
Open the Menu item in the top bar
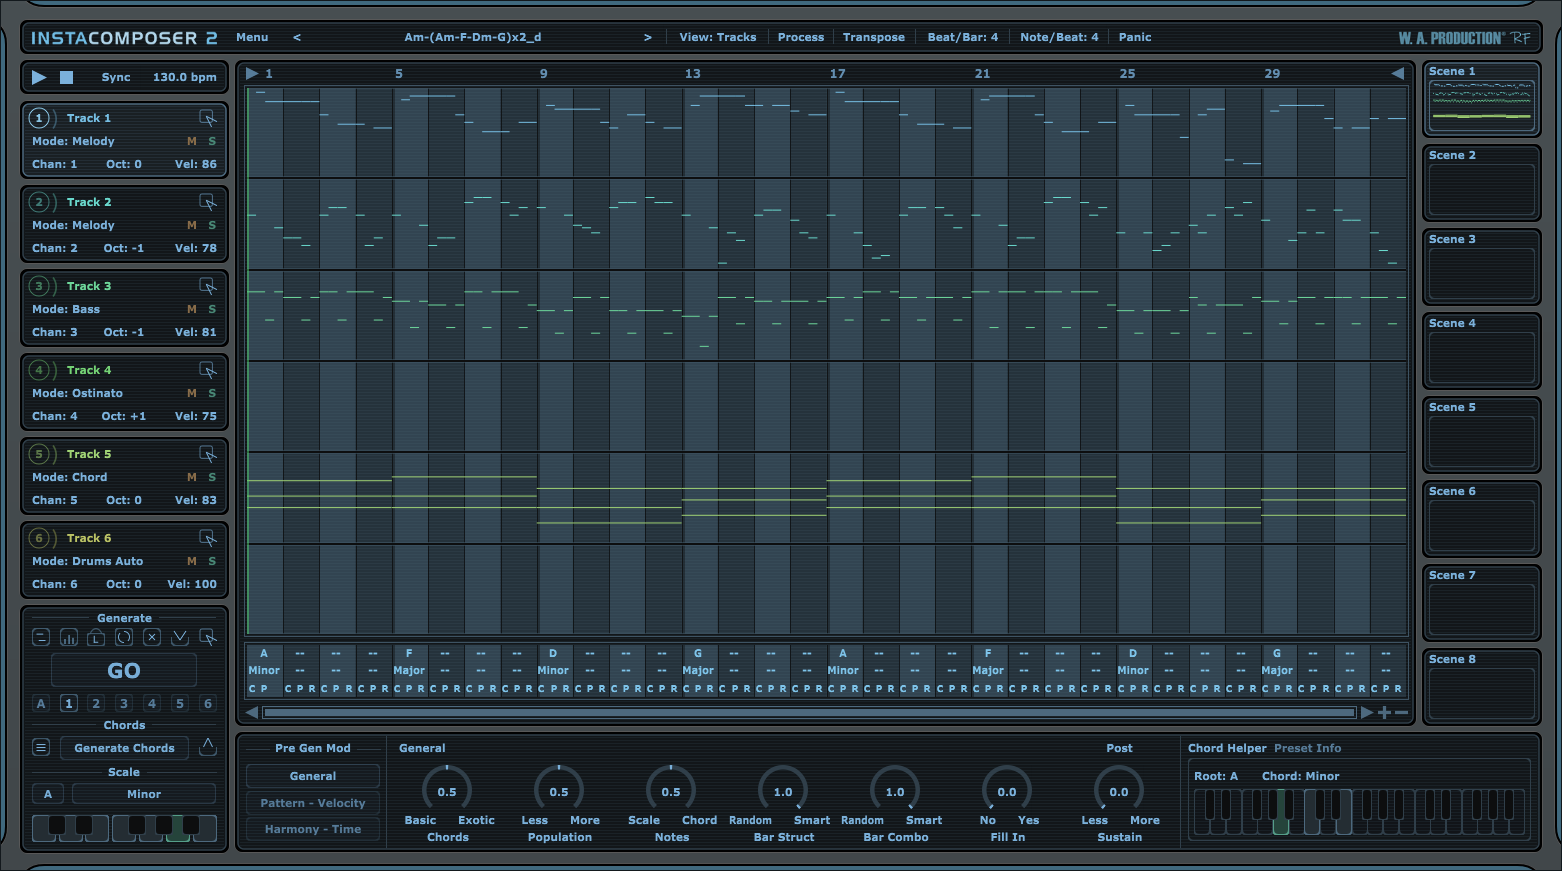click(252, 37)
